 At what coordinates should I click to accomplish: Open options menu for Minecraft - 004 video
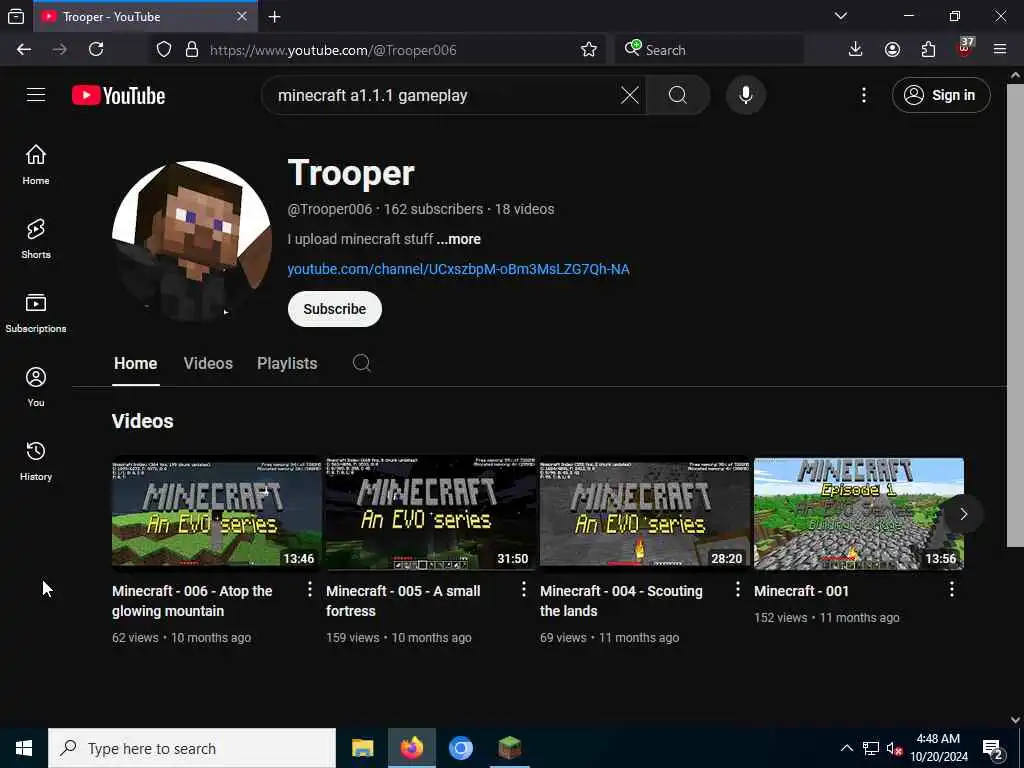pos(738,590)
